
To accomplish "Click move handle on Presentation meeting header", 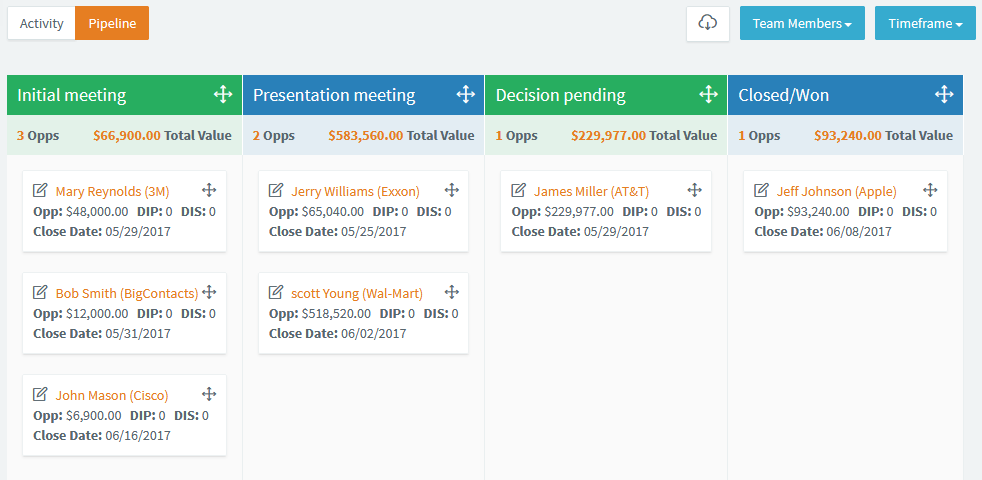I will click(465, 95).
